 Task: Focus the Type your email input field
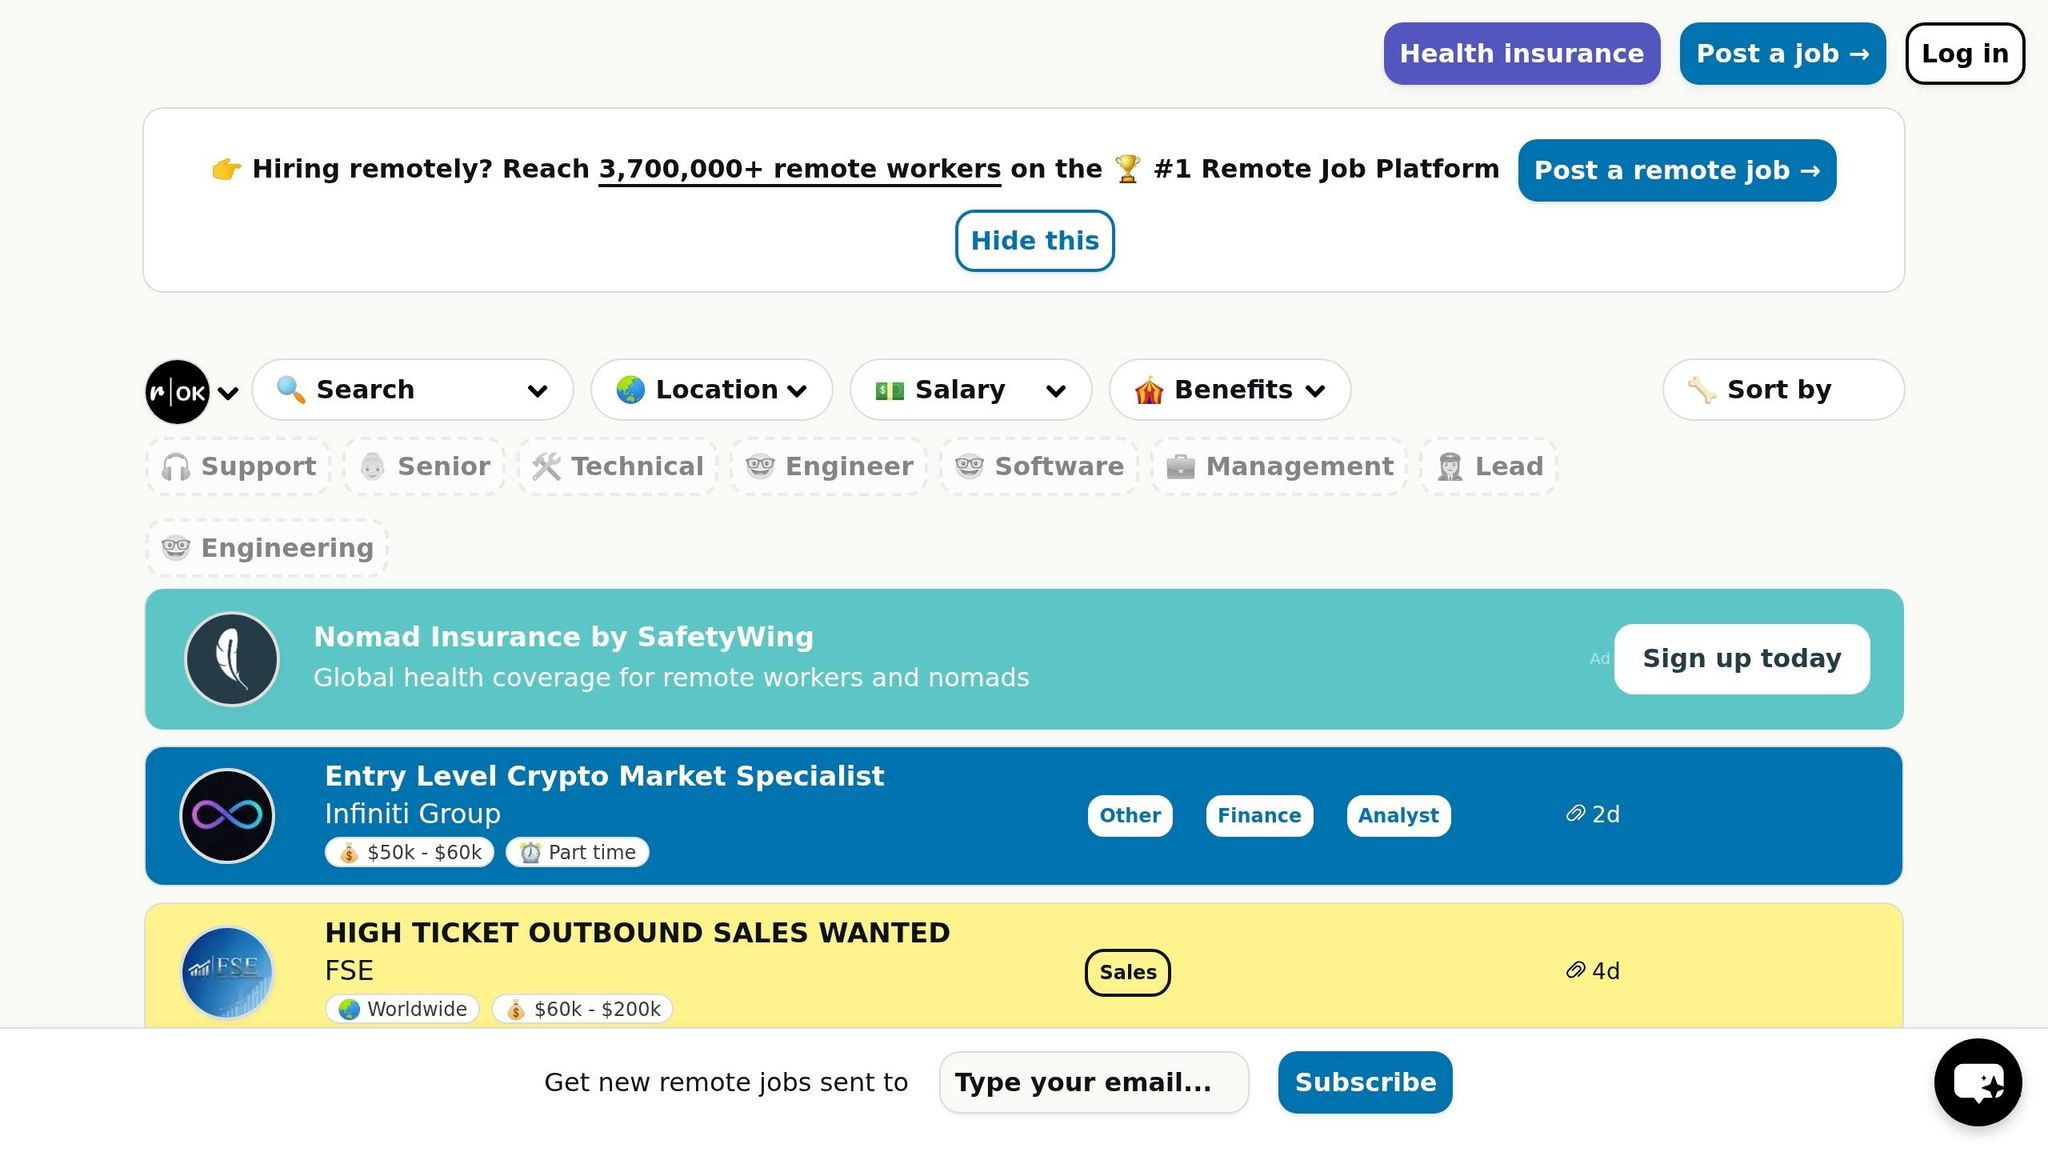(x=1094, y=1082)
